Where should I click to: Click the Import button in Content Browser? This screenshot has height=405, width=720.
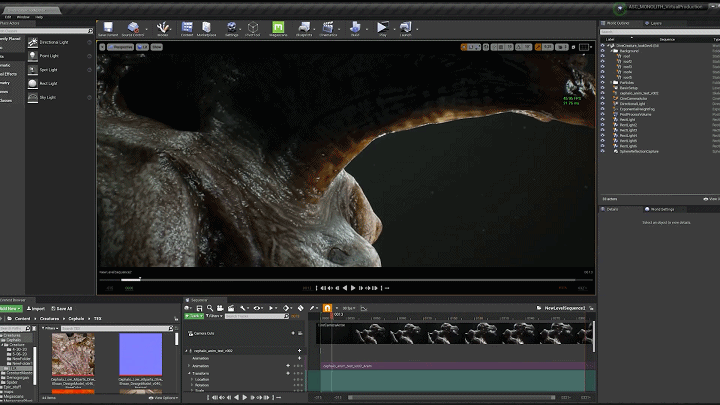click(37, 309)
